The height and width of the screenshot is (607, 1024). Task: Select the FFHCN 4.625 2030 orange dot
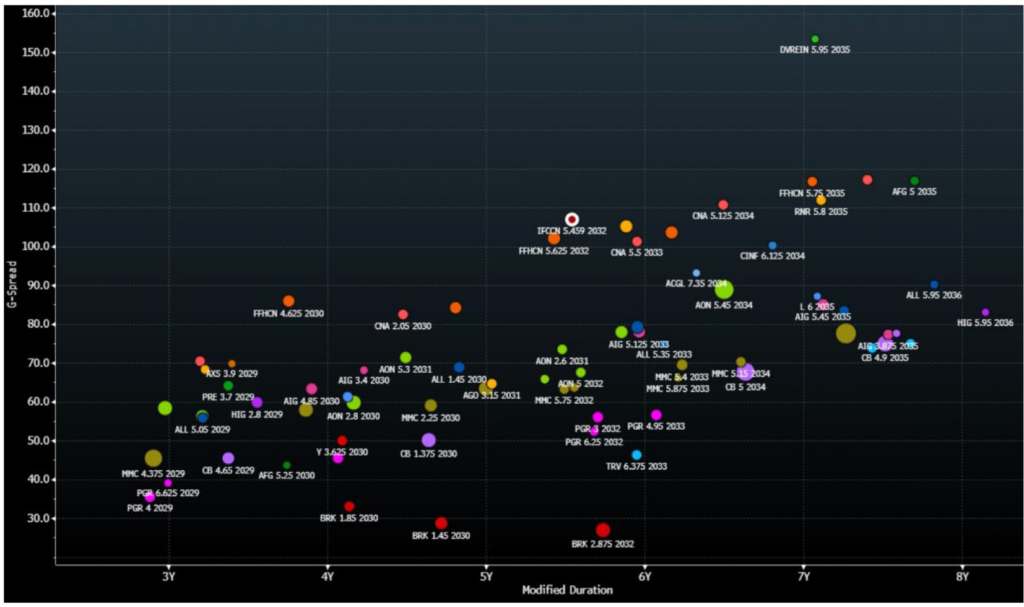(289, 301)
